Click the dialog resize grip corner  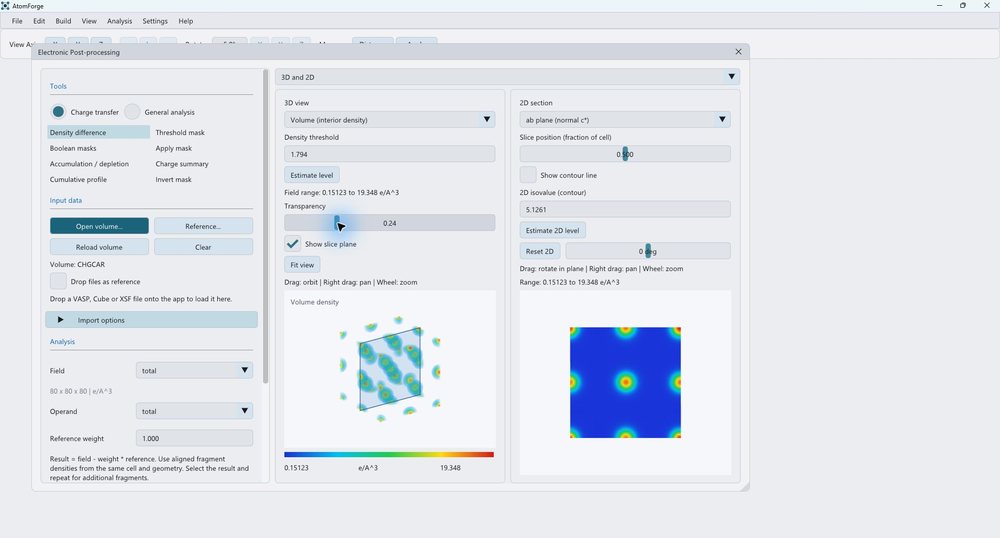[x=745, y=486]
